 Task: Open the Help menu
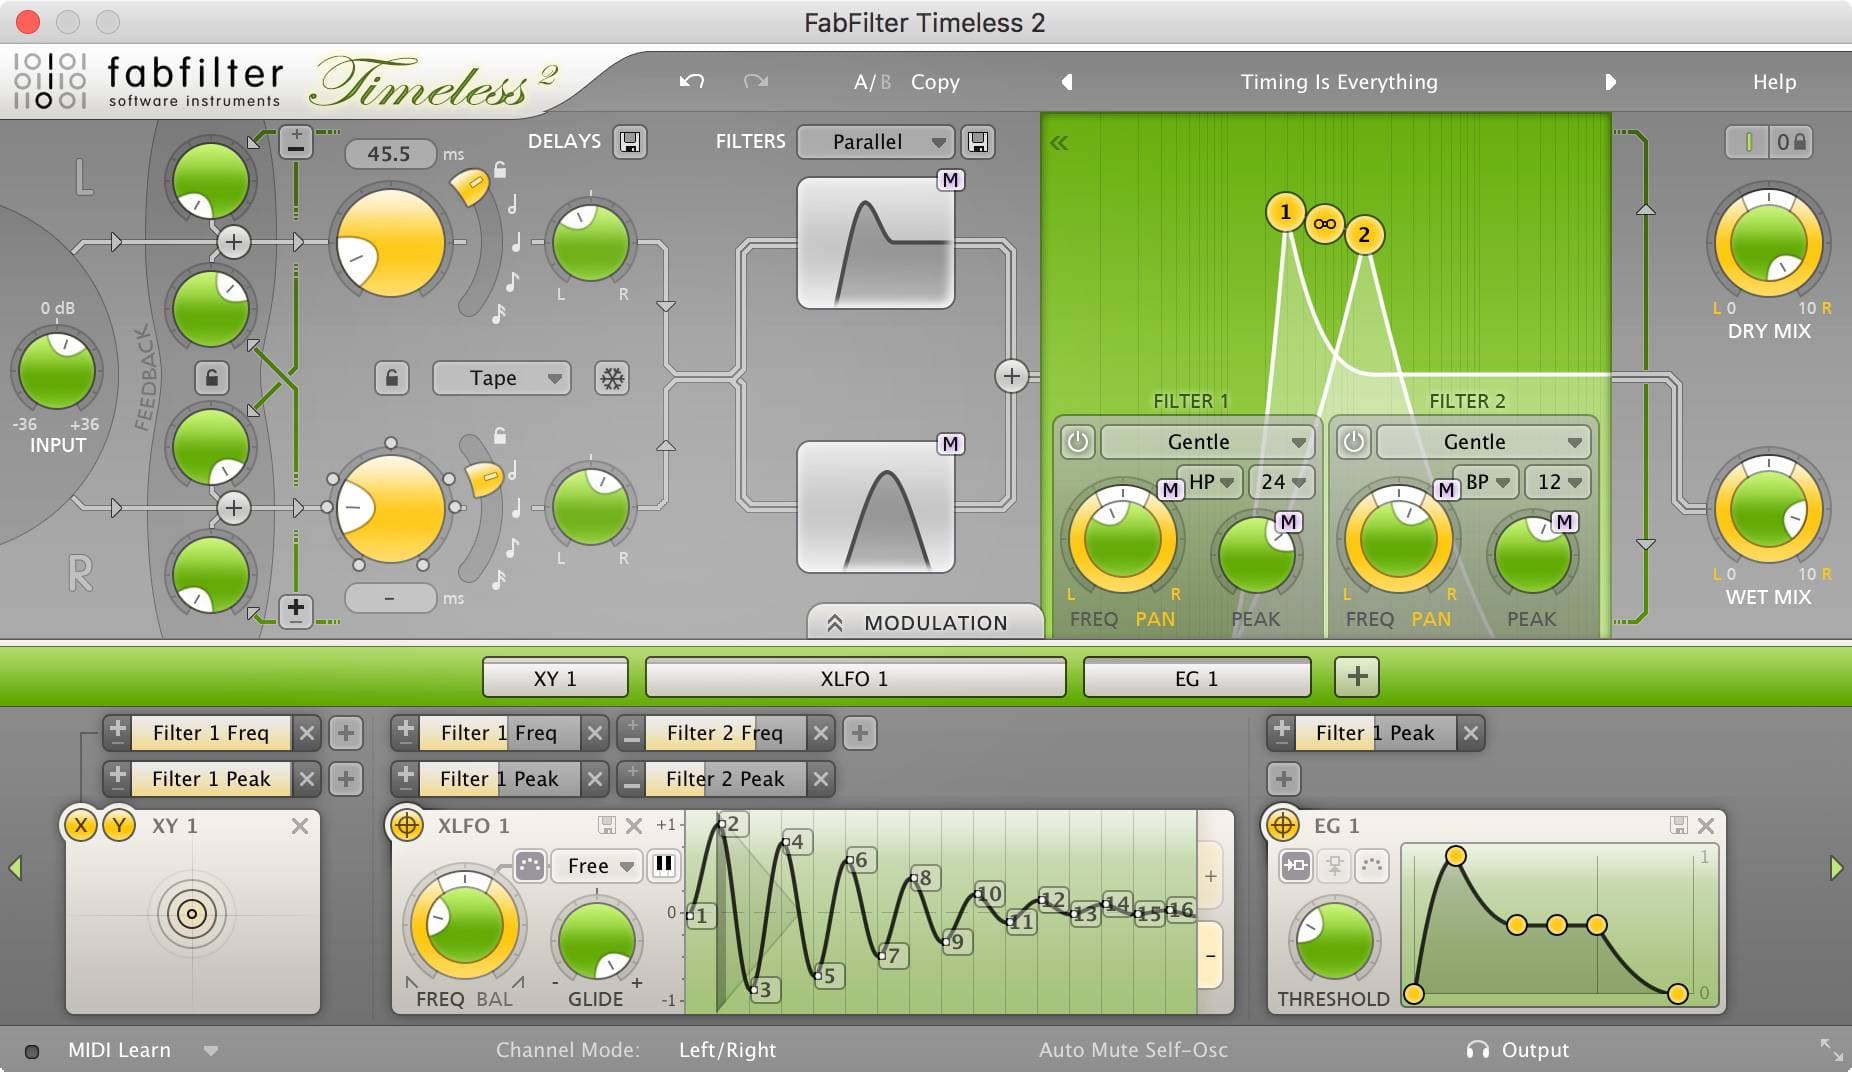(x=1774, y=82)
